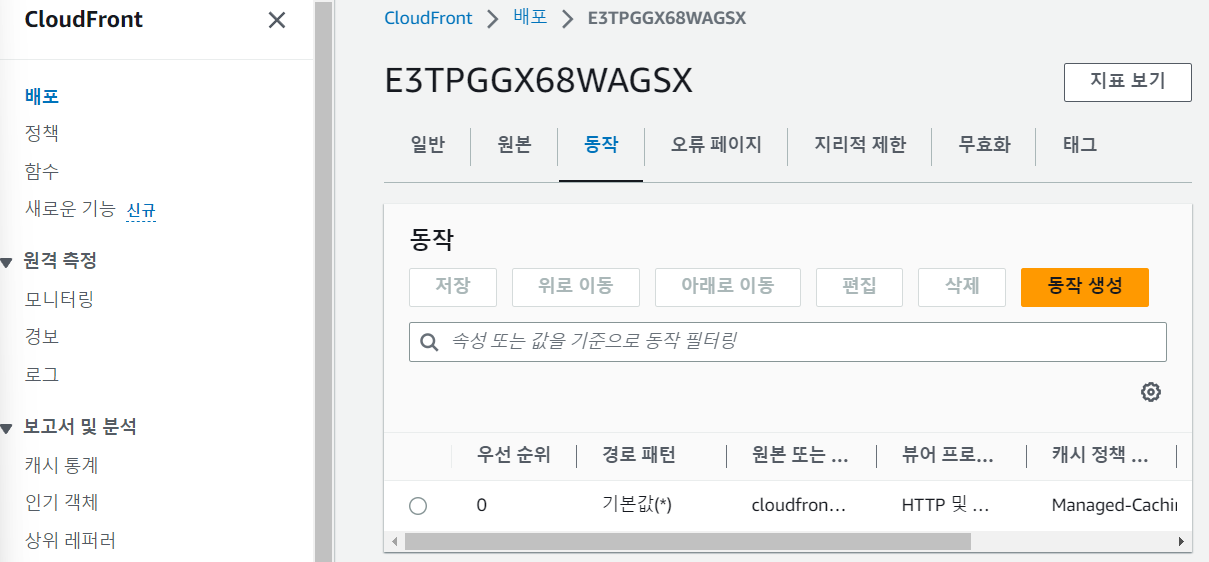This screenshot has height=562, width=1209.
Task: Click the 위로 이동 button
Action: (575, 287)
